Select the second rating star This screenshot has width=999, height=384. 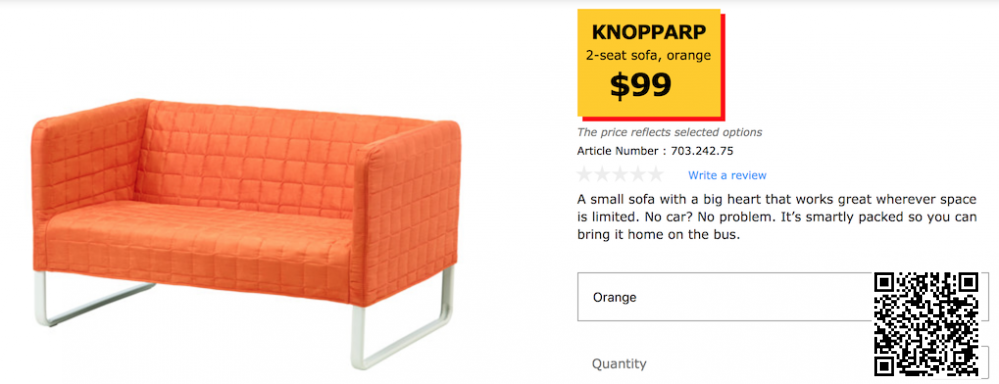(x=603, y=174)
